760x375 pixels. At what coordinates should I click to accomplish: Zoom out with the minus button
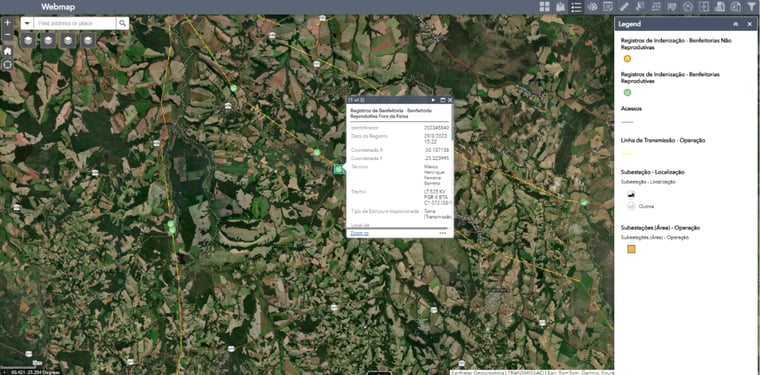[x=7, y=35]
